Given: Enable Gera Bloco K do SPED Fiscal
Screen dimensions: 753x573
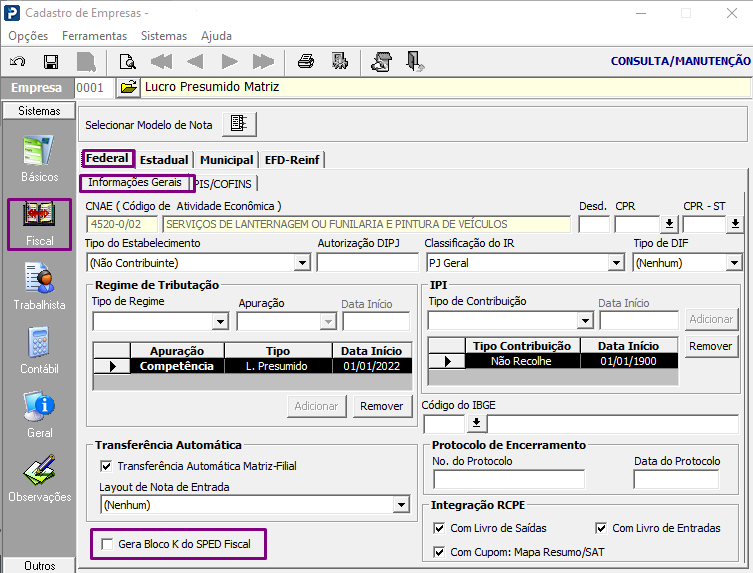Looking at the screenshot, I should (x=107, y=545).
